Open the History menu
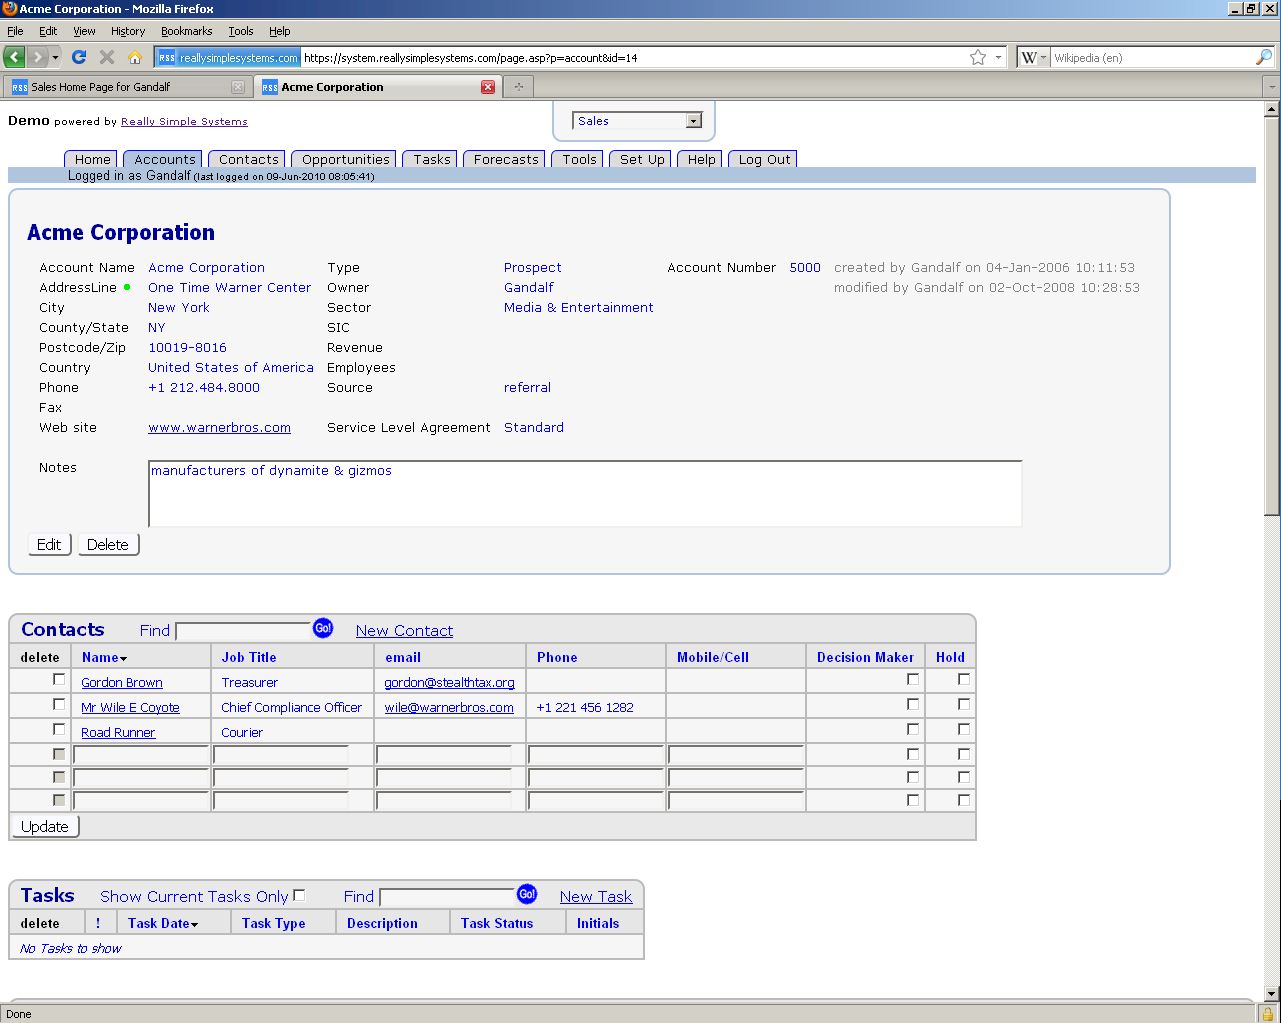Viewport: 1281px width, 1023px height. pyautogui.click(x=128, y=31)
